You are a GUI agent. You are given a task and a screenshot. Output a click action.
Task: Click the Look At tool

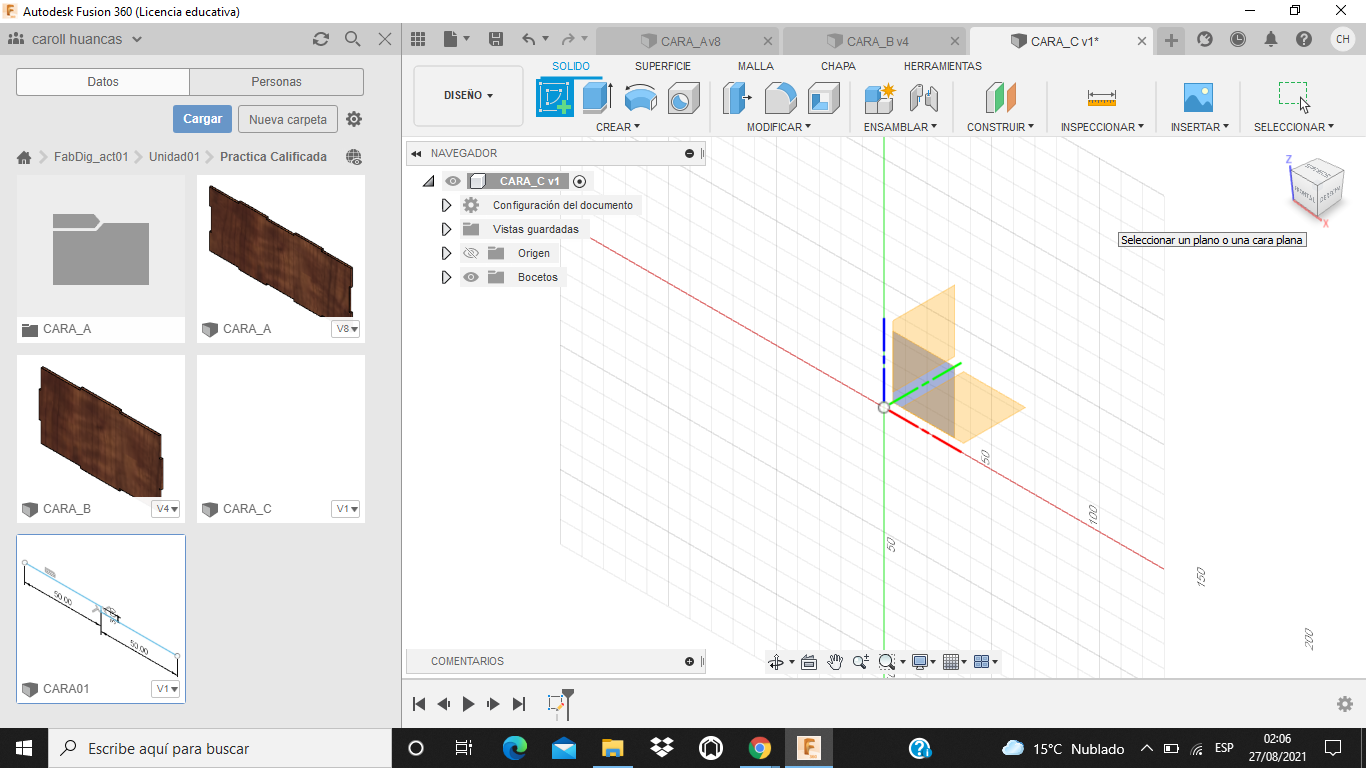(809, 662)
